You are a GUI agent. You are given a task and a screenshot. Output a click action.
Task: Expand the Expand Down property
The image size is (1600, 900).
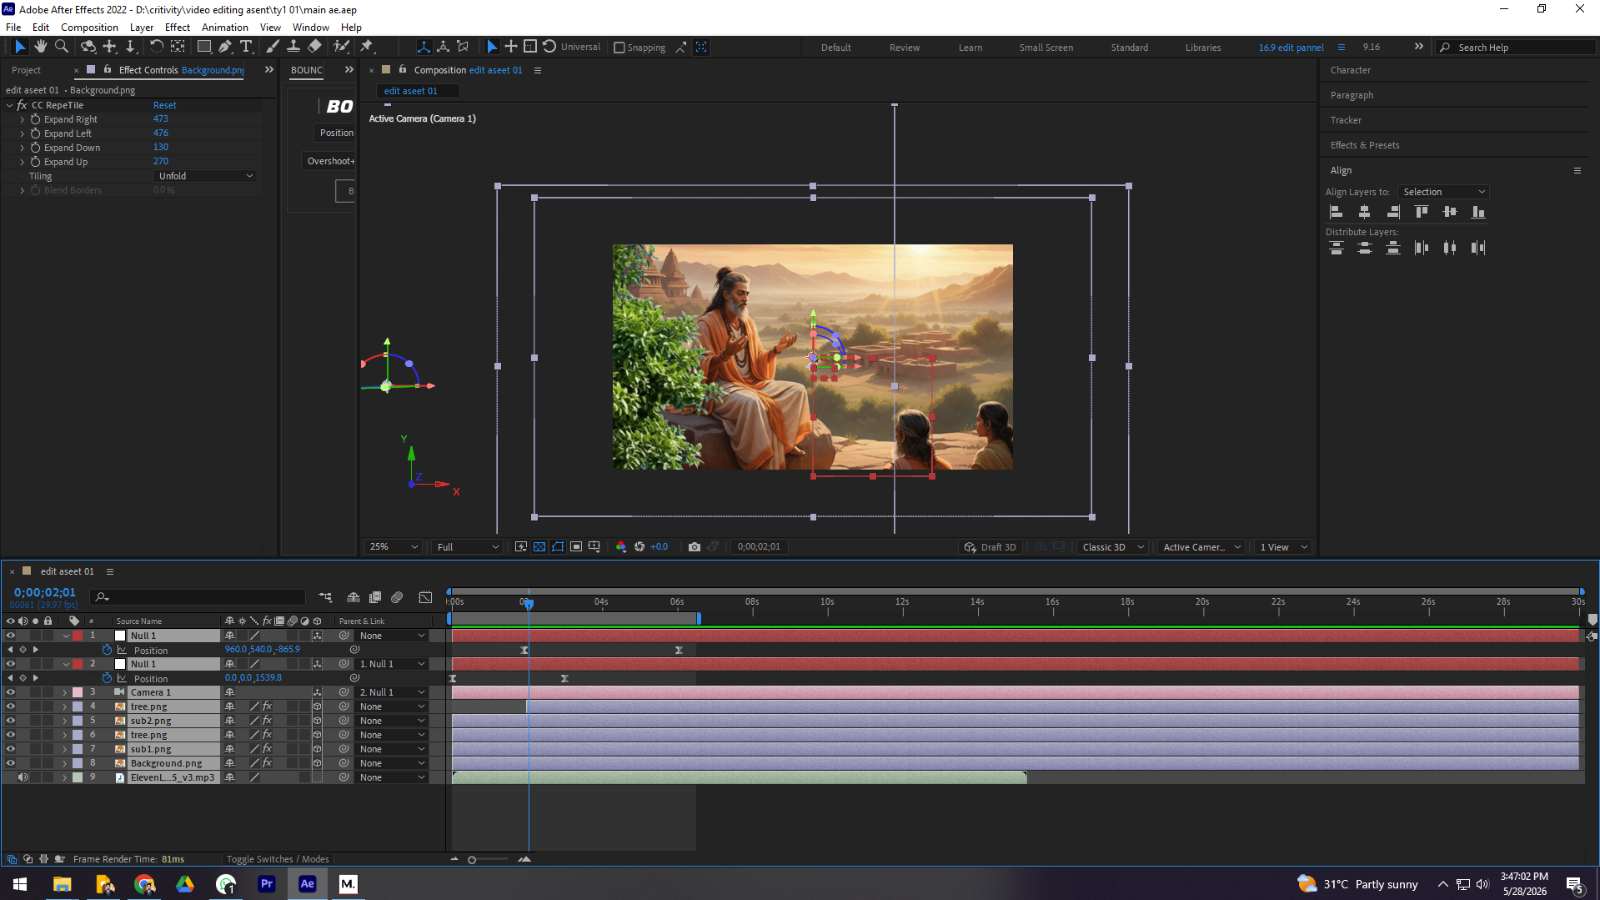pyautogui.click(x=22, y=147)
